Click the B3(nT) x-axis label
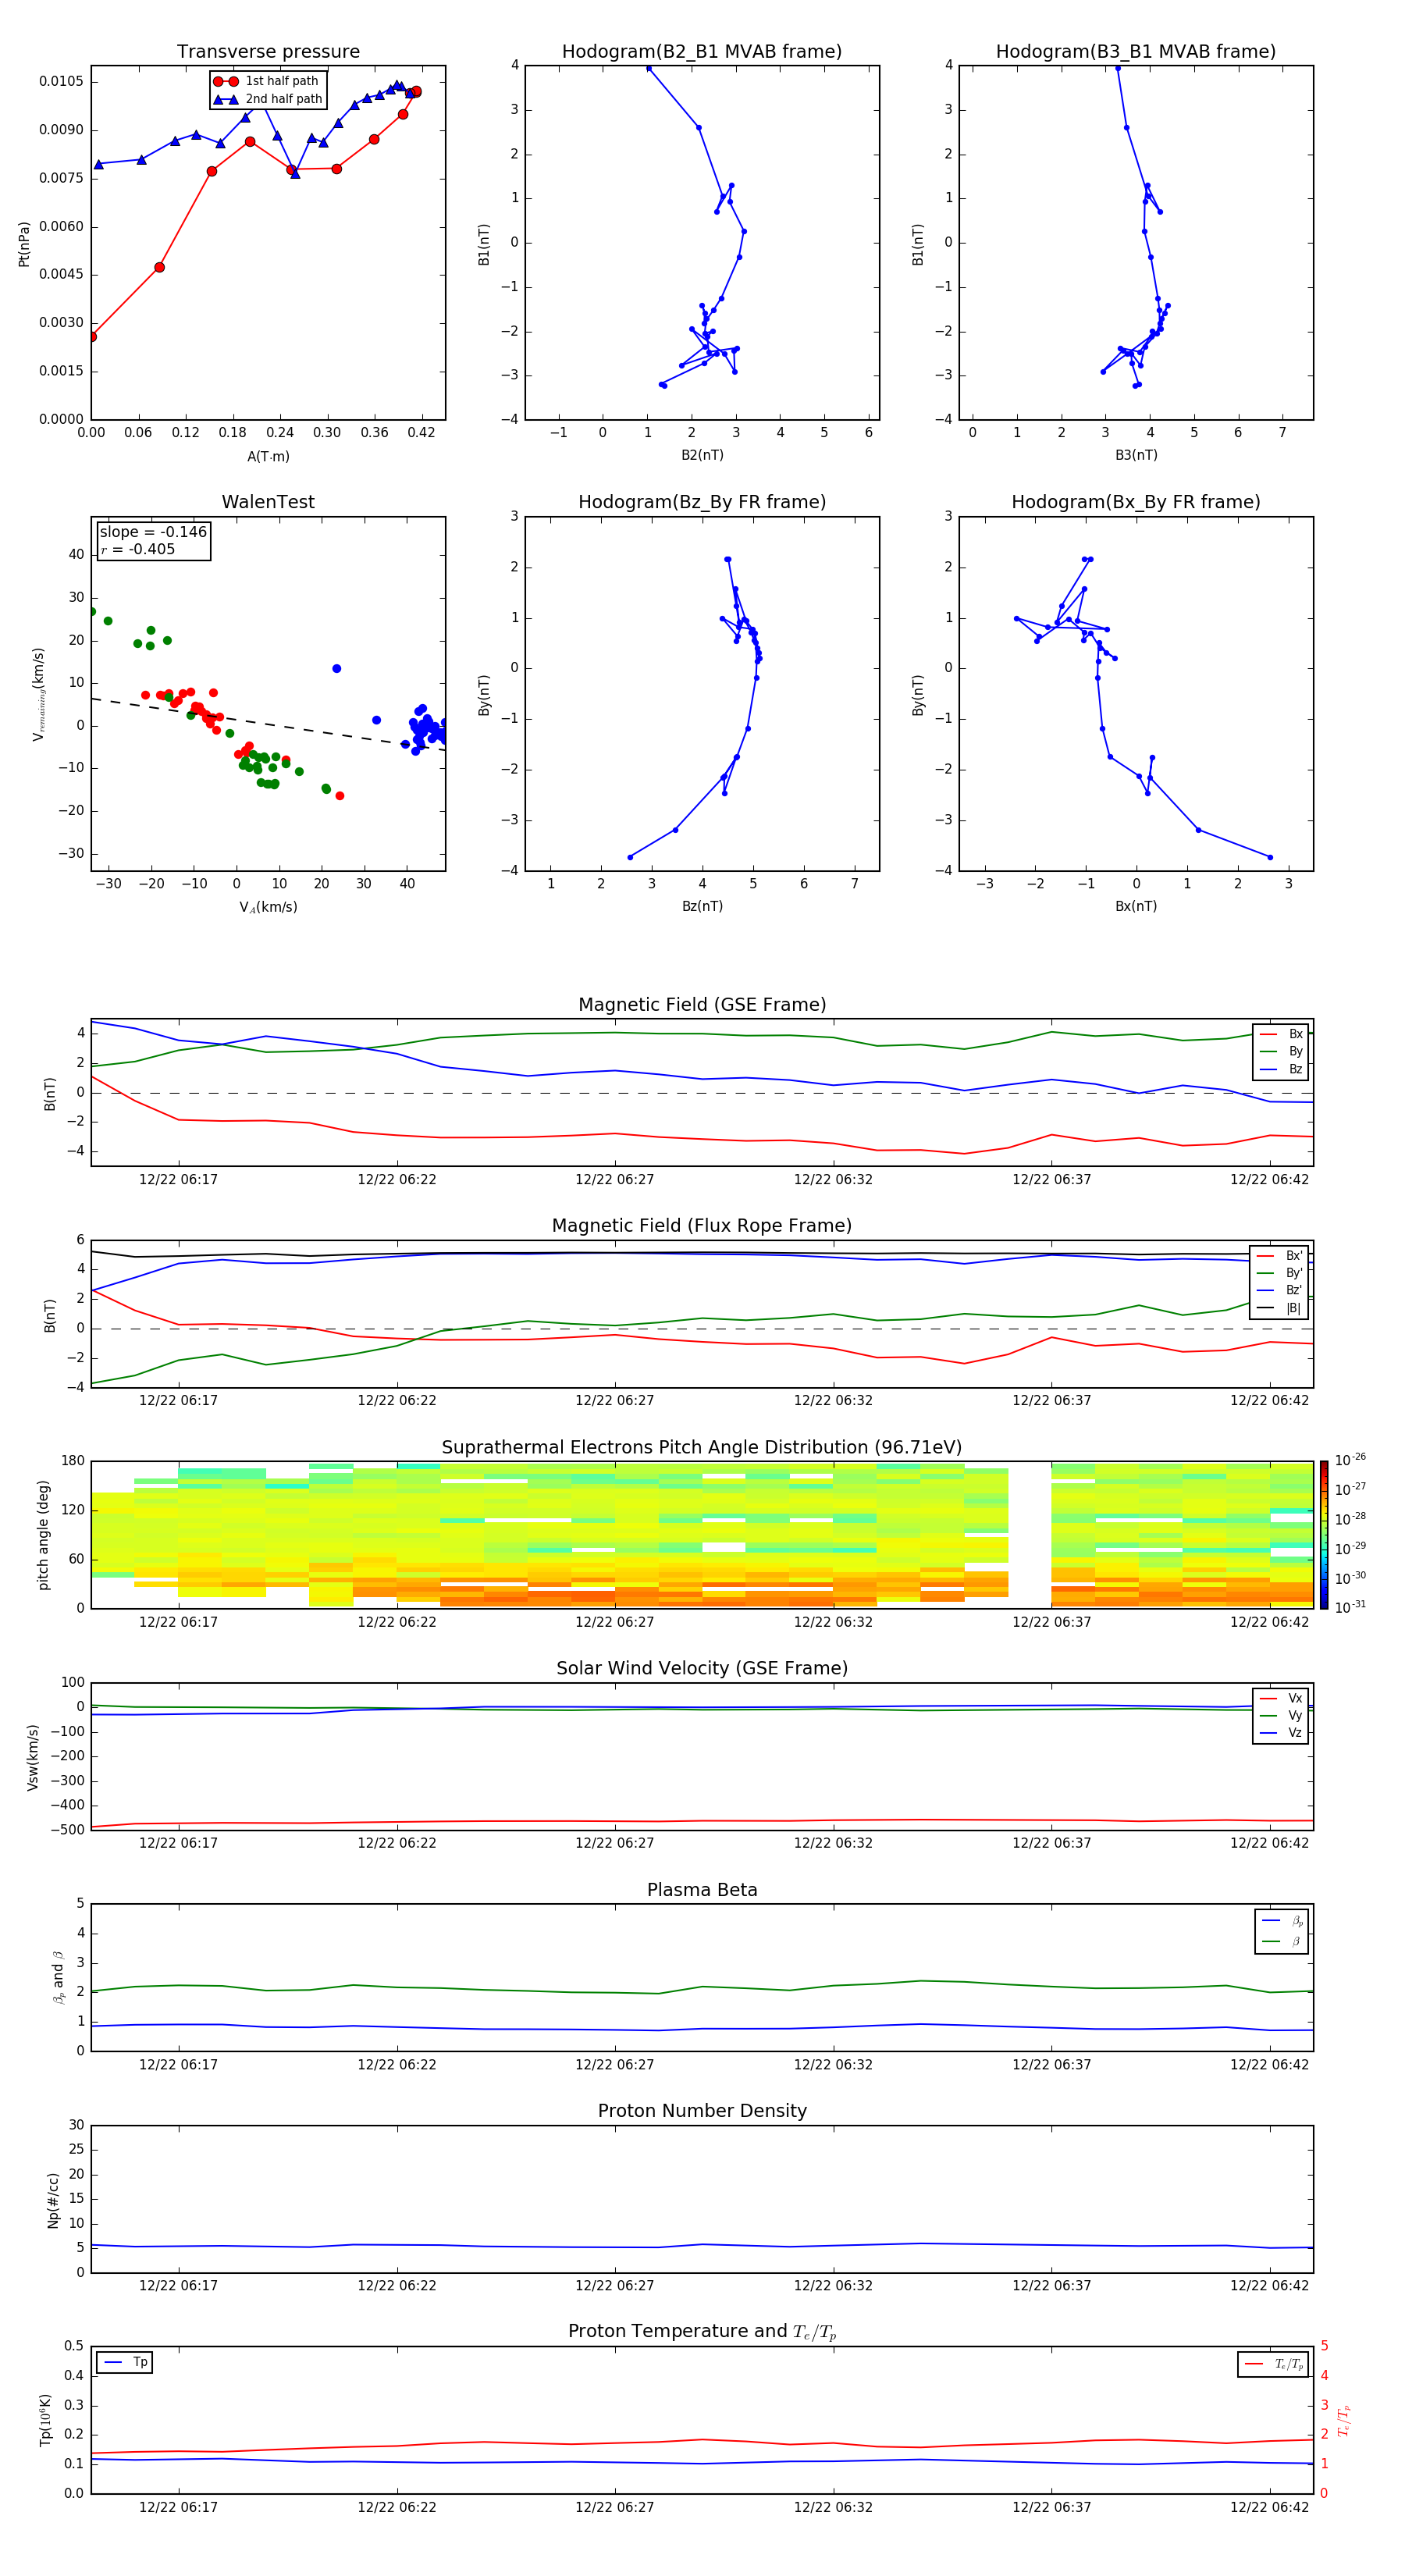Screen dimensions: 1405x2576 click(x=1136, y=455)
